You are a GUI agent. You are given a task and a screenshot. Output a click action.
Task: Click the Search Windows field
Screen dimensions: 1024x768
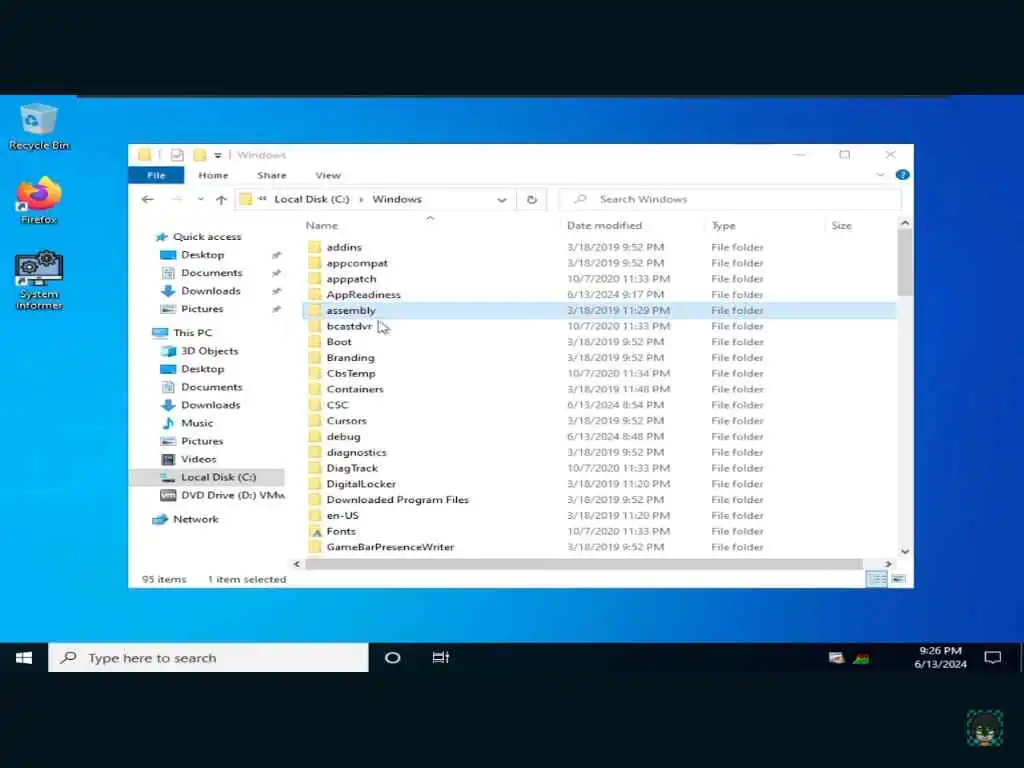pyautogui.click(x=730, y=199)
